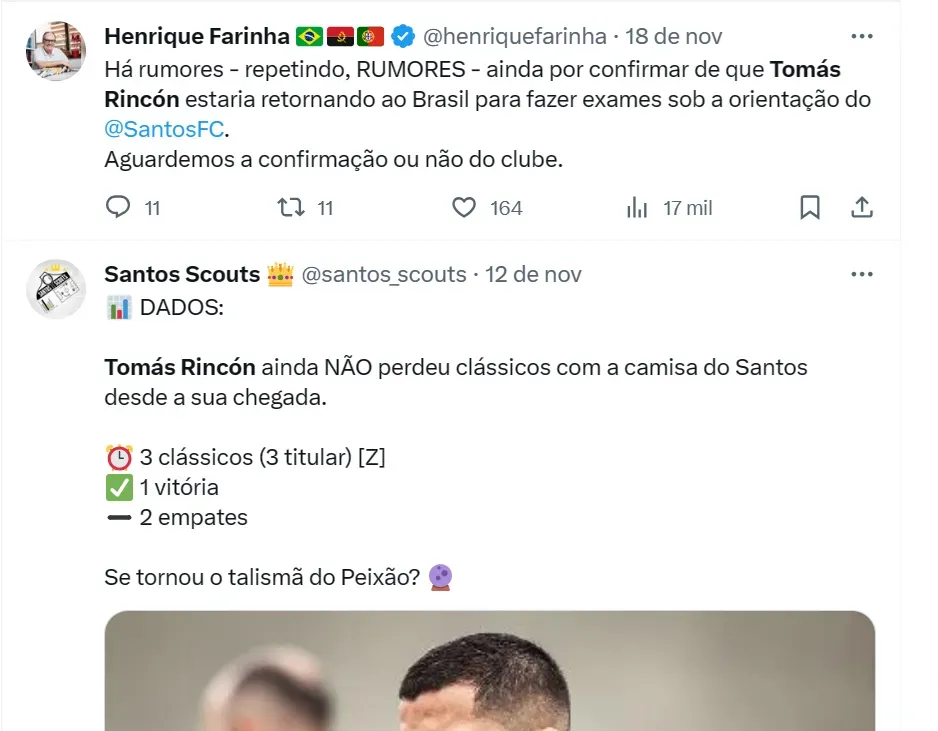Open more options on Henrique Farinha's tweet
938x731 pixels.
(x=861, y=36)
